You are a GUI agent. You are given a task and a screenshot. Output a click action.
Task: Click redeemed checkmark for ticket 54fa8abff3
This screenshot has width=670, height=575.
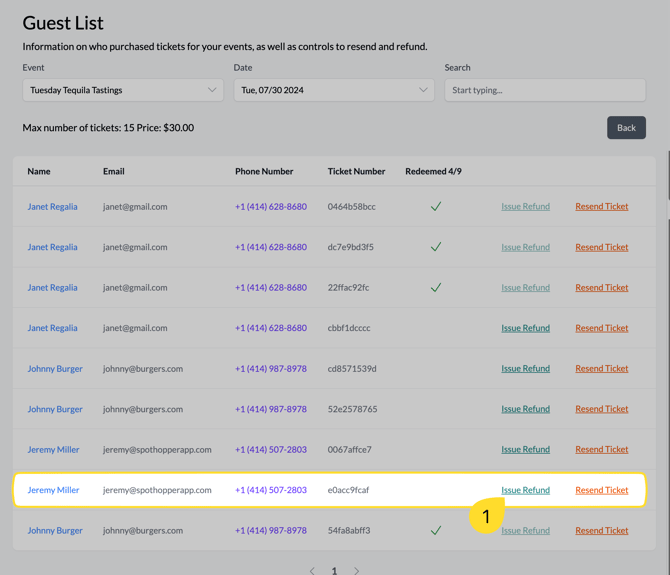point(436,531)
